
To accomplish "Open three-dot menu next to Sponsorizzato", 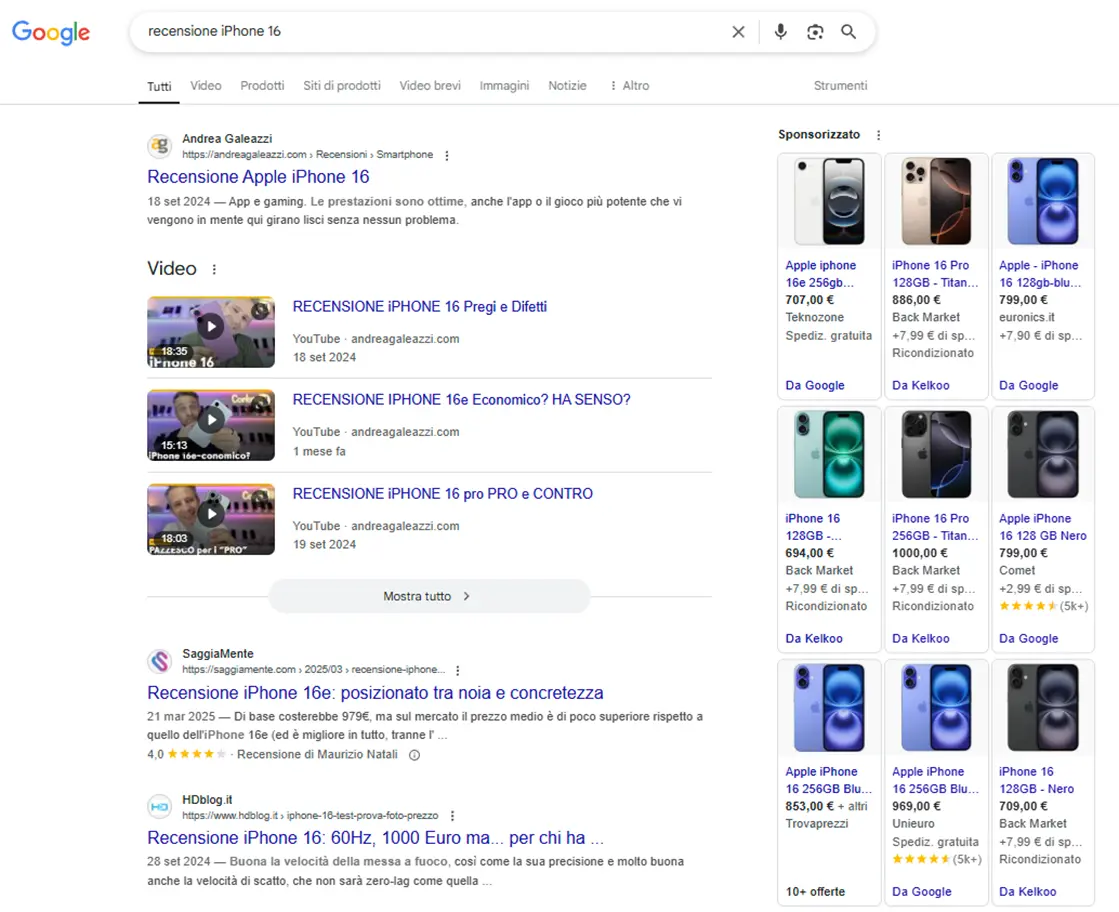I will point(879,135).
